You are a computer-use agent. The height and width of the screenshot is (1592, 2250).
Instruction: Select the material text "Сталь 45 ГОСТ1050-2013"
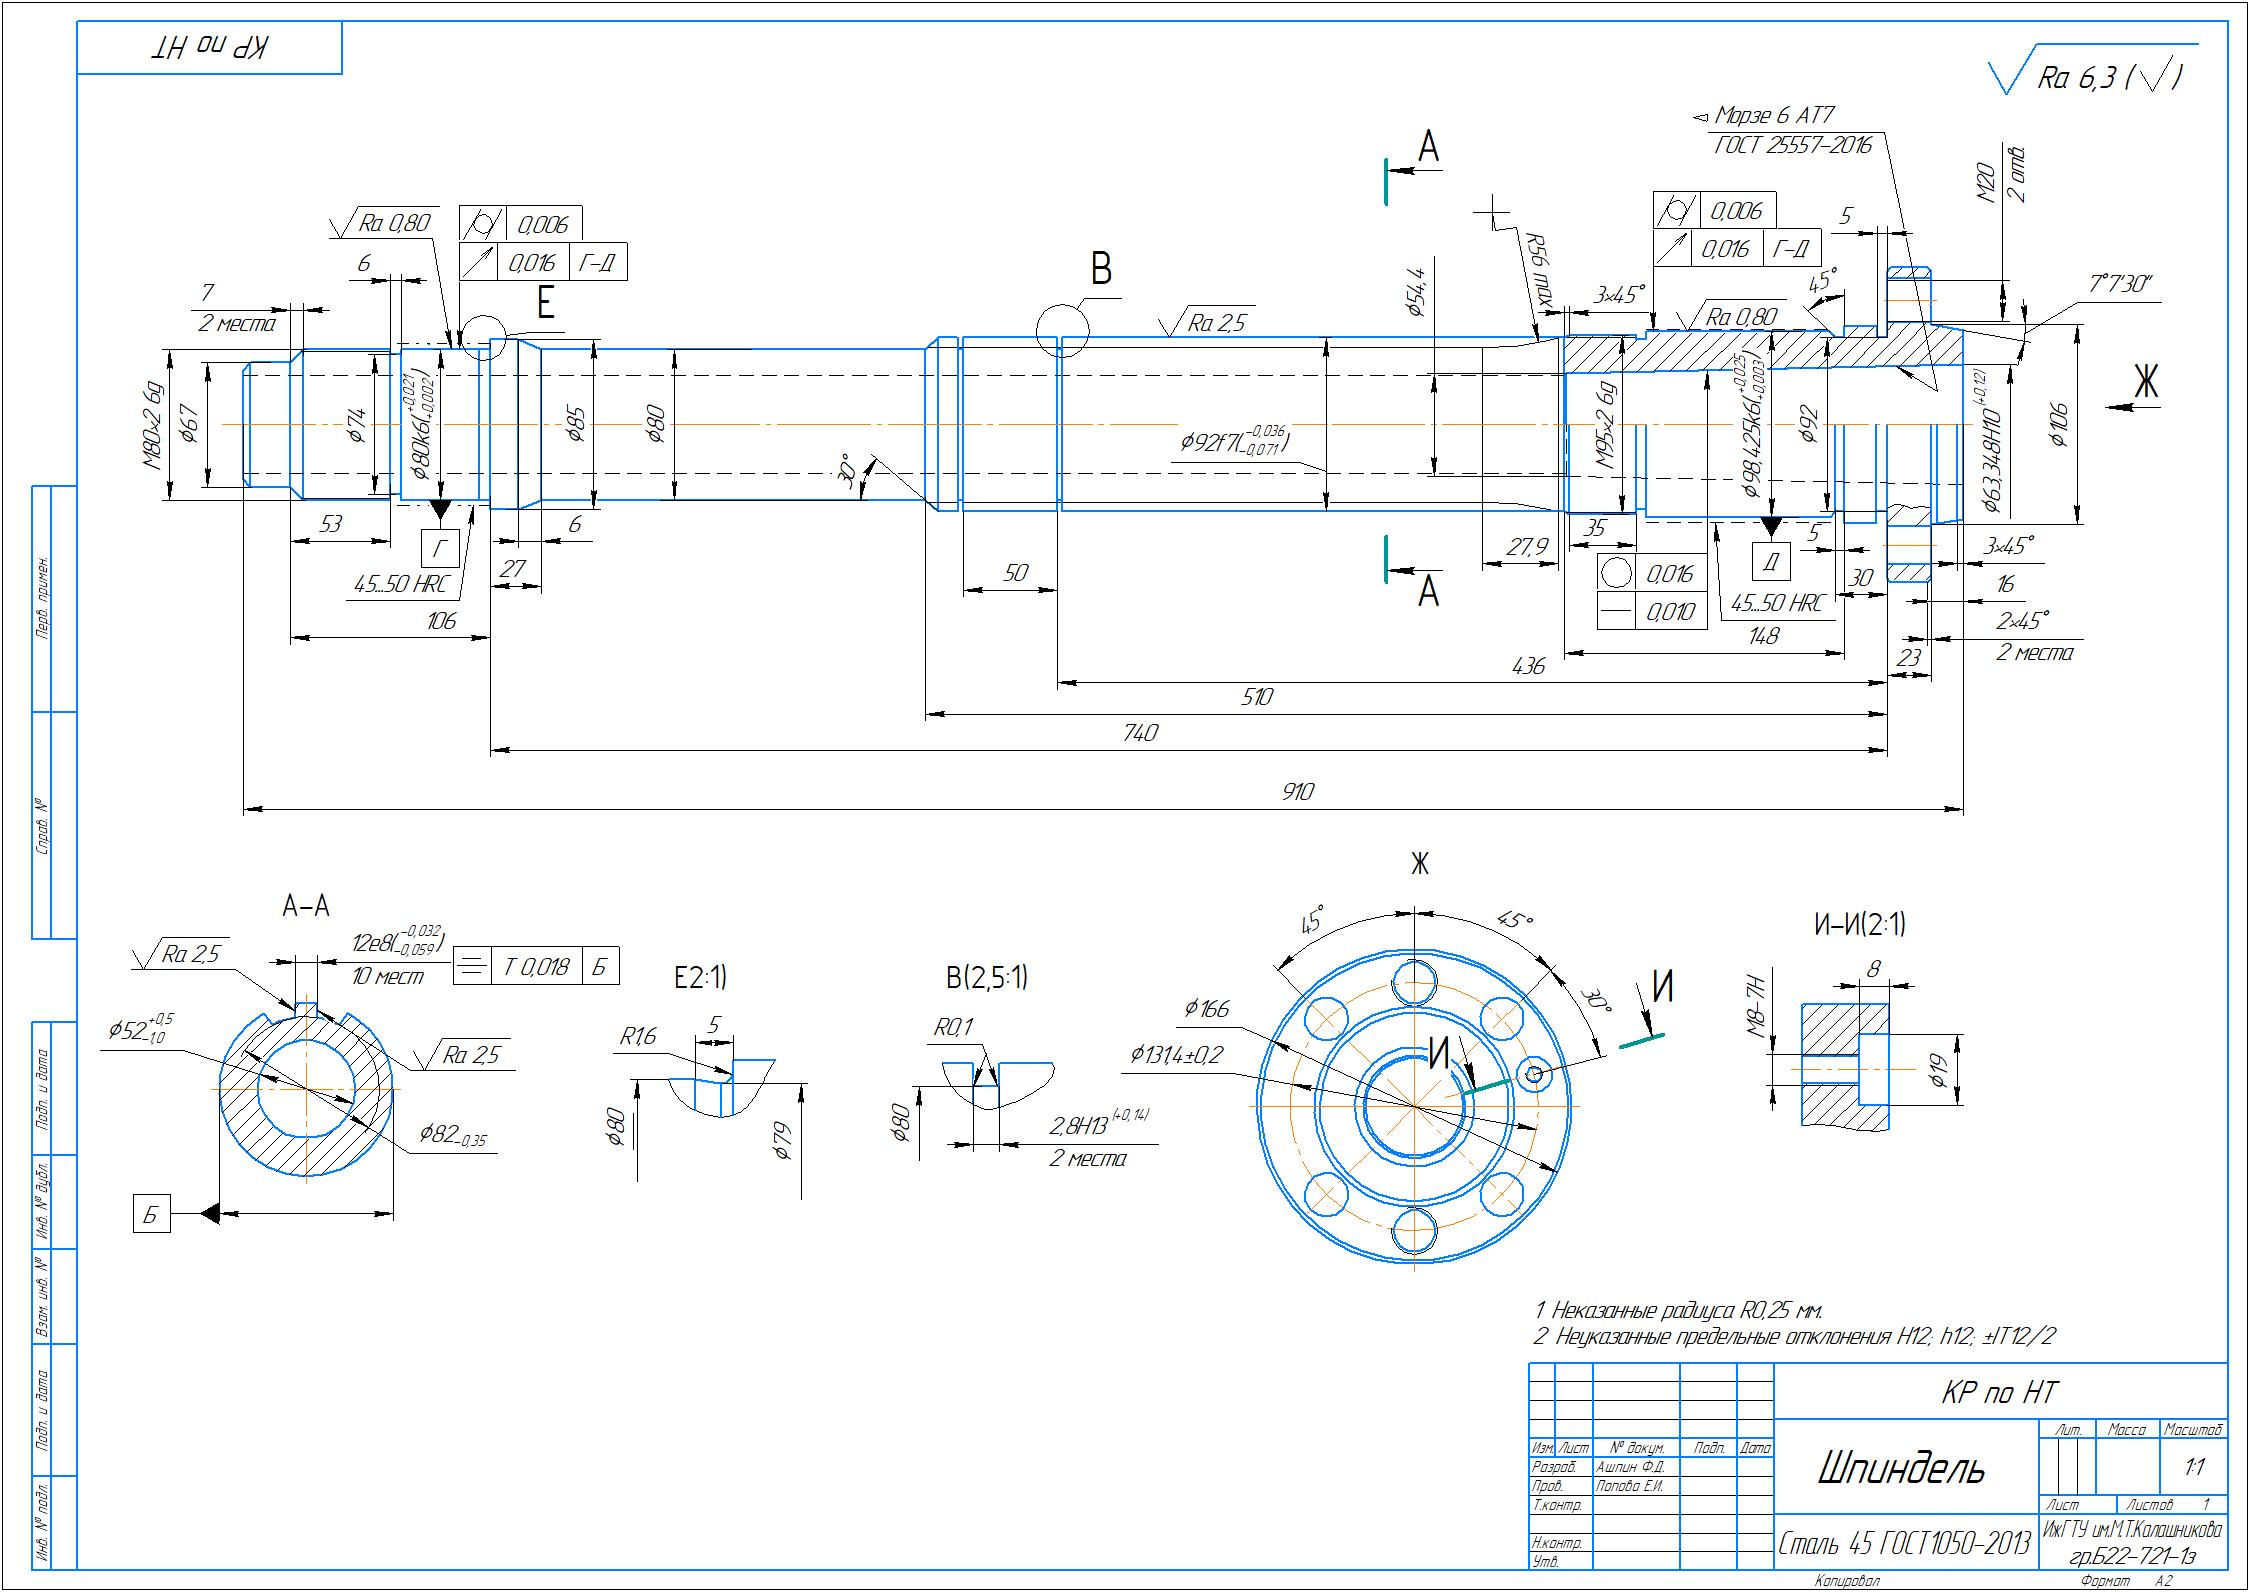(x=1904, y=1544)
